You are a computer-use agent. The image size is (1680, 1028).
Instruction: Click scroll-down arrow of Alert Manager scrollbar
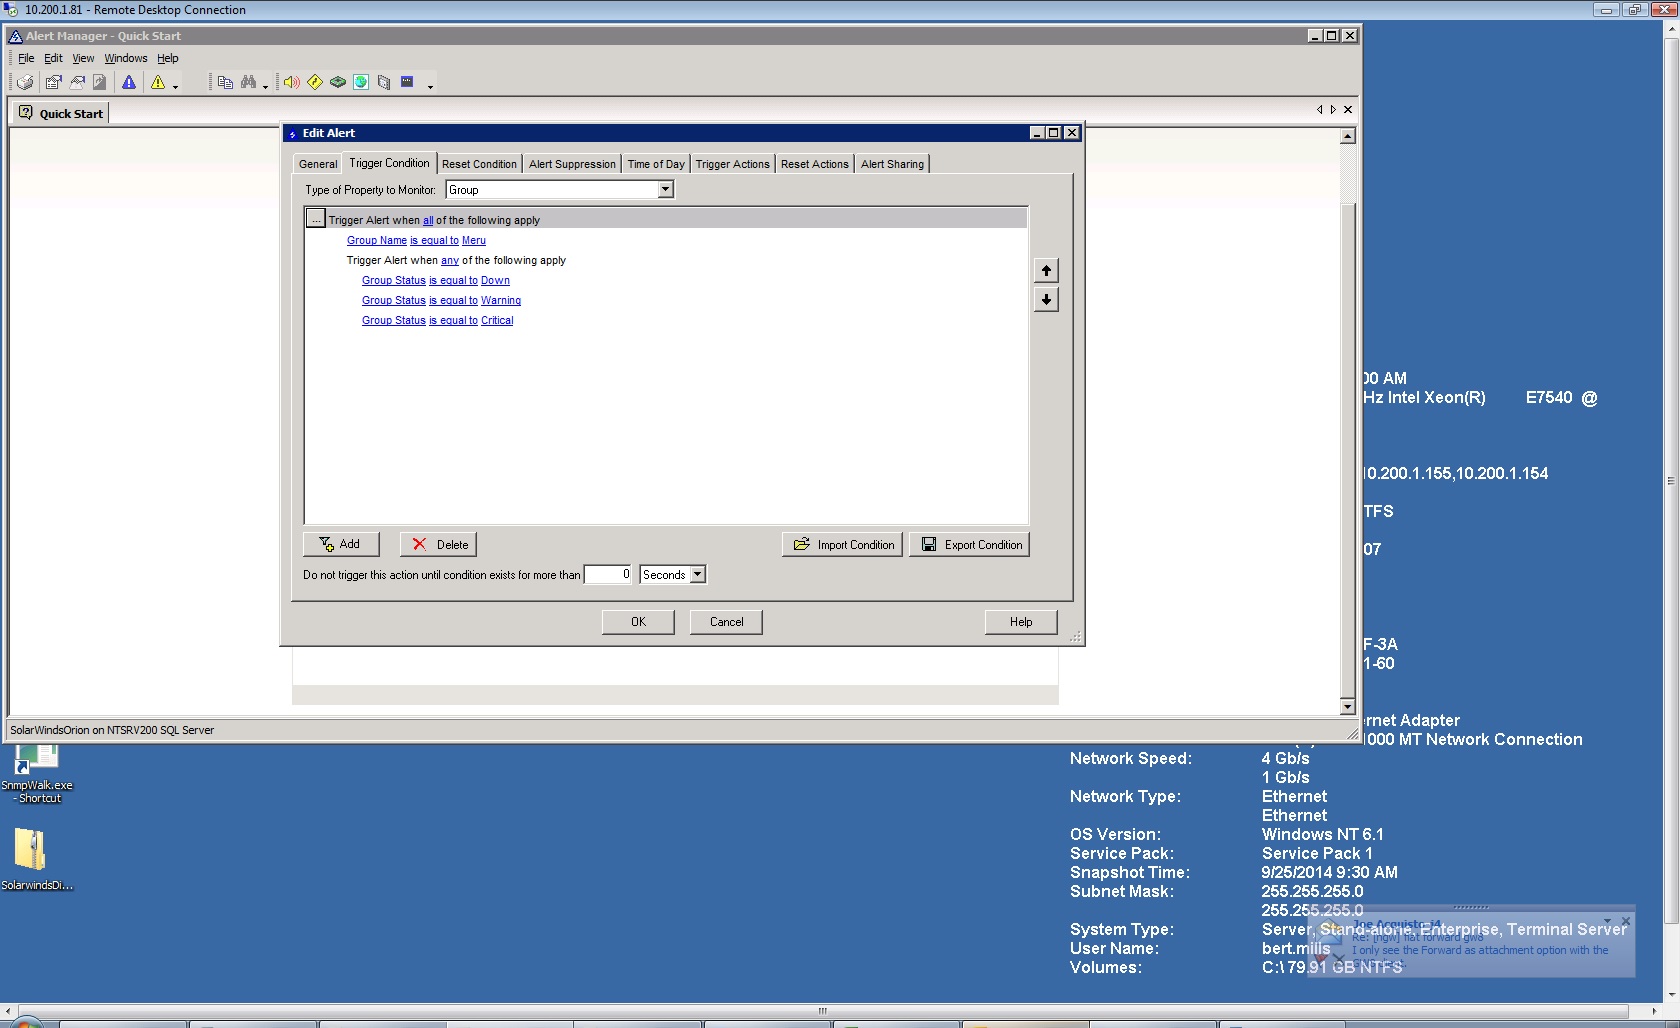1348,707
